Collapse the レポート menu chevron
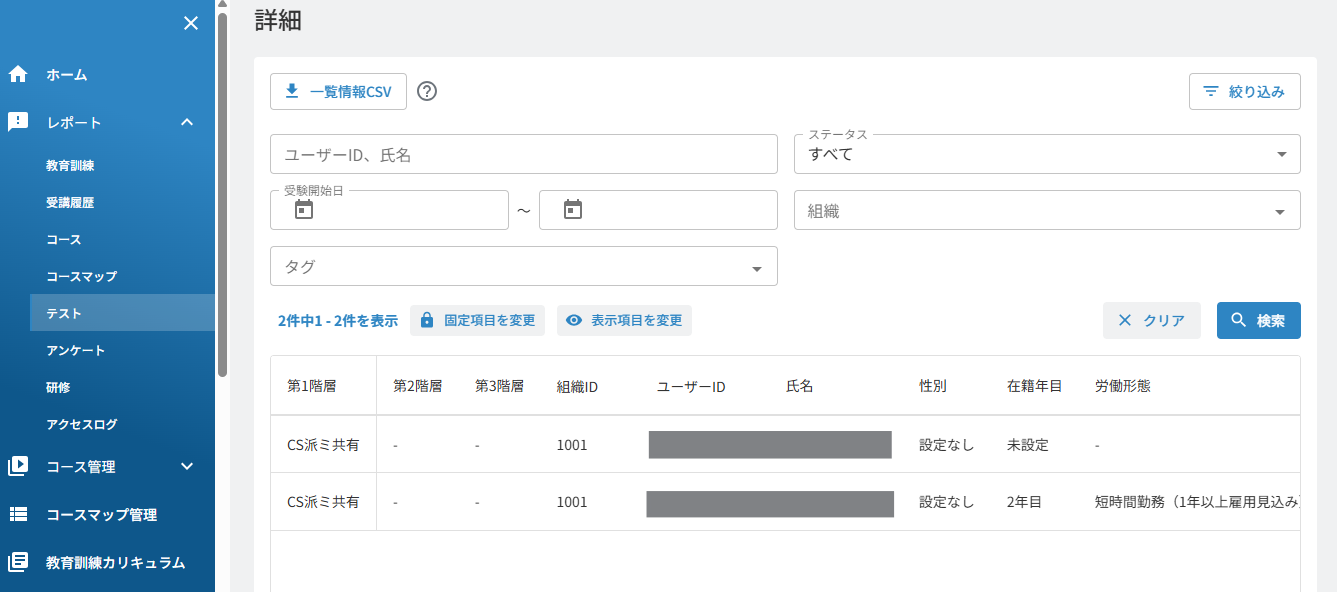1337x592 pixels. click(x=186, y=122)
